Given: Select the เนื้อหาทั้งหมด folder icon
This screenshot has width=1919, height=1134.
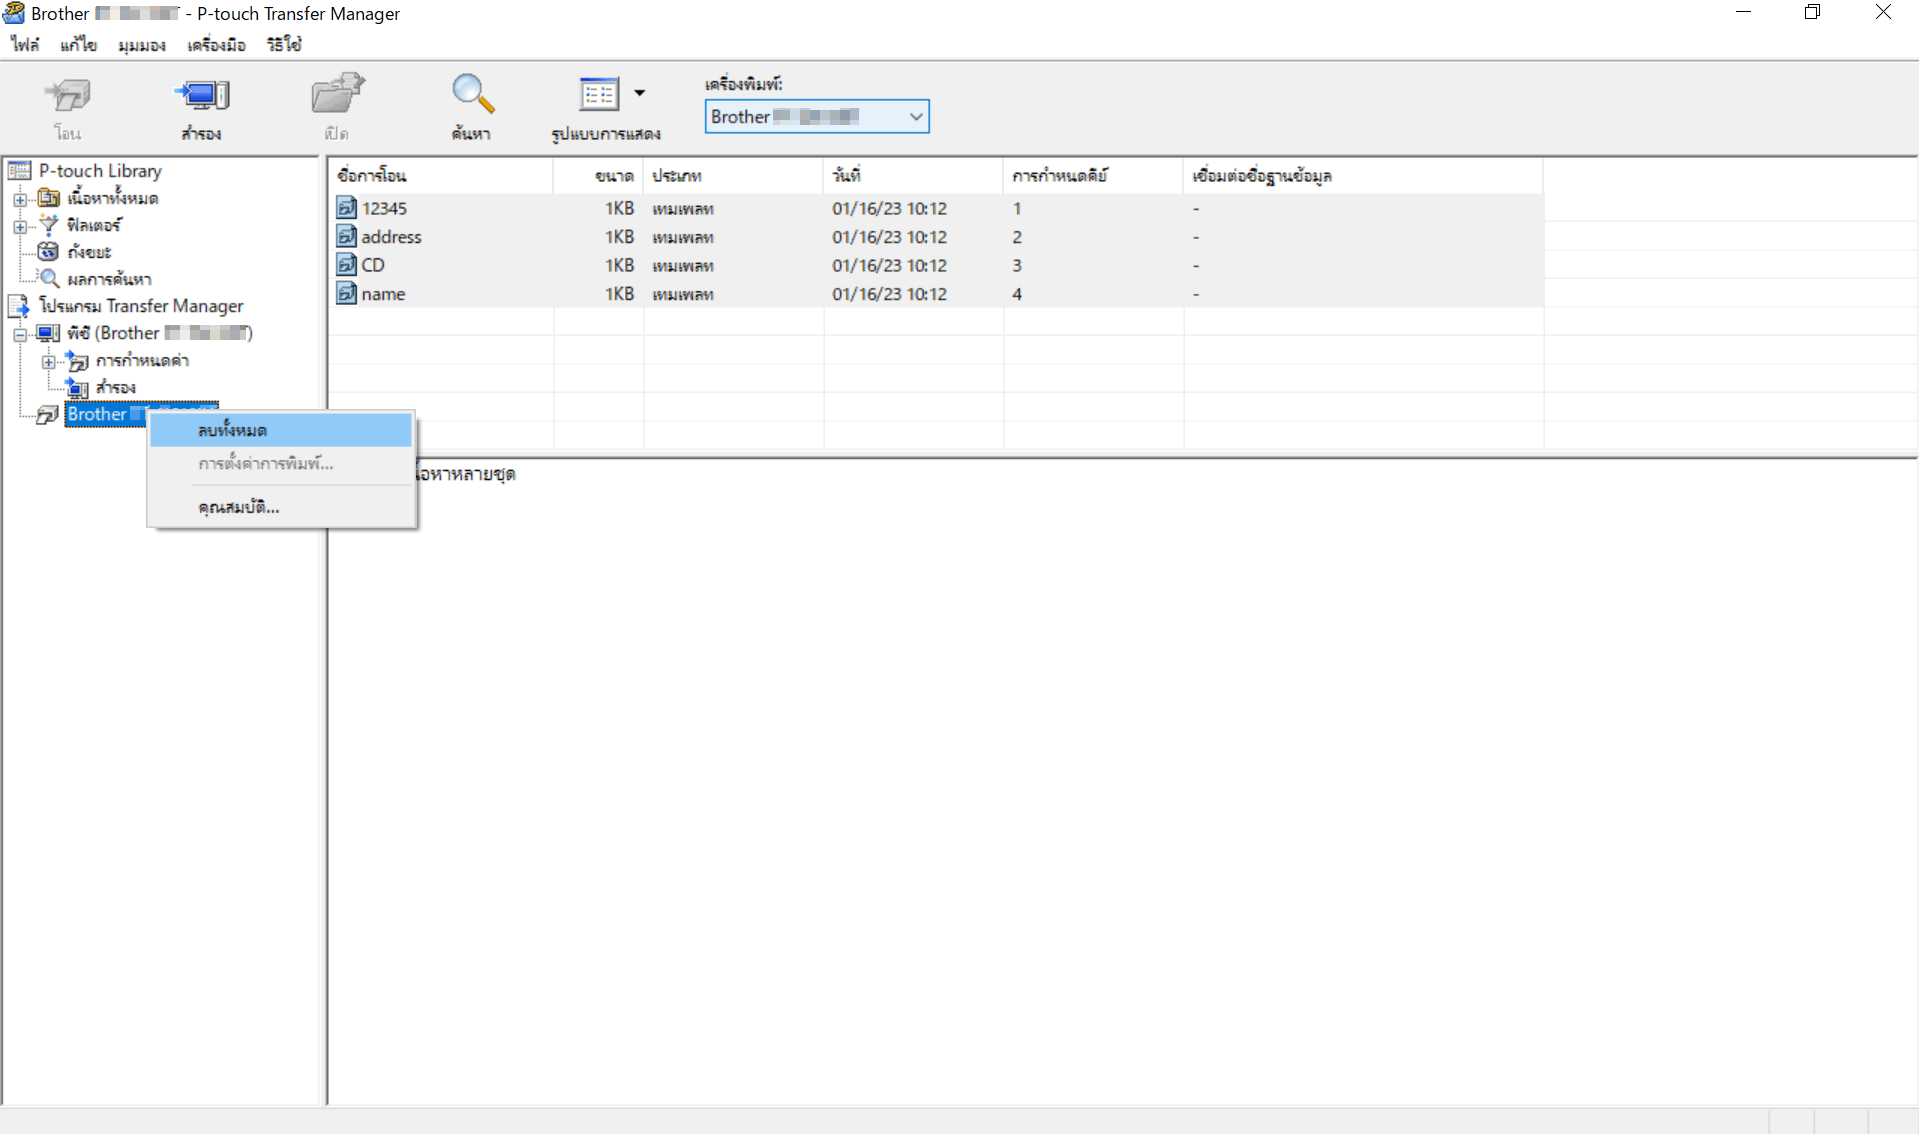Looking at the screenshot, I should point(49,198).
